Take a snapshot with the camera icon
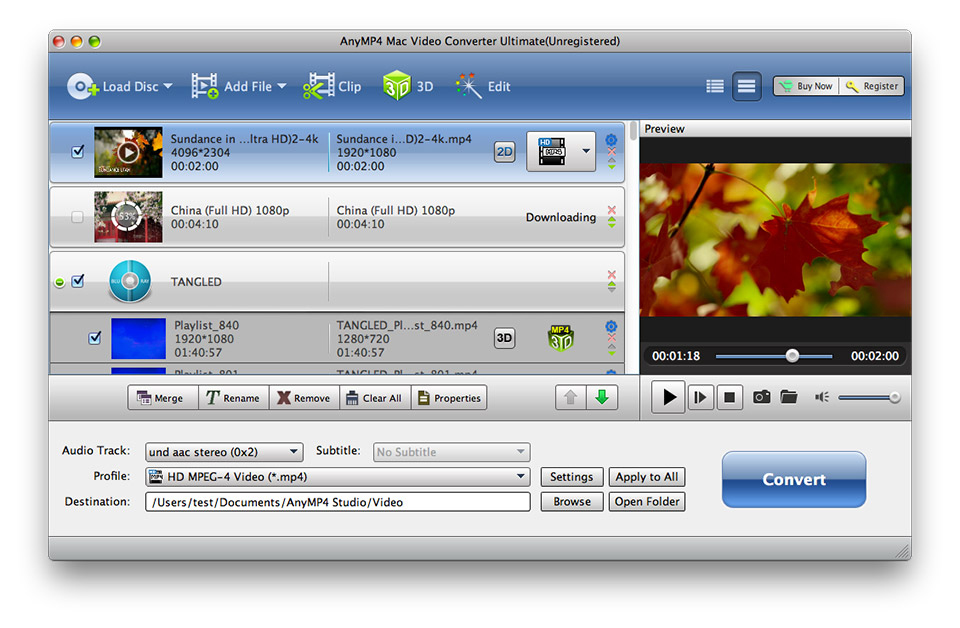Viewport: 960px width, 628px height. (761, 397)
